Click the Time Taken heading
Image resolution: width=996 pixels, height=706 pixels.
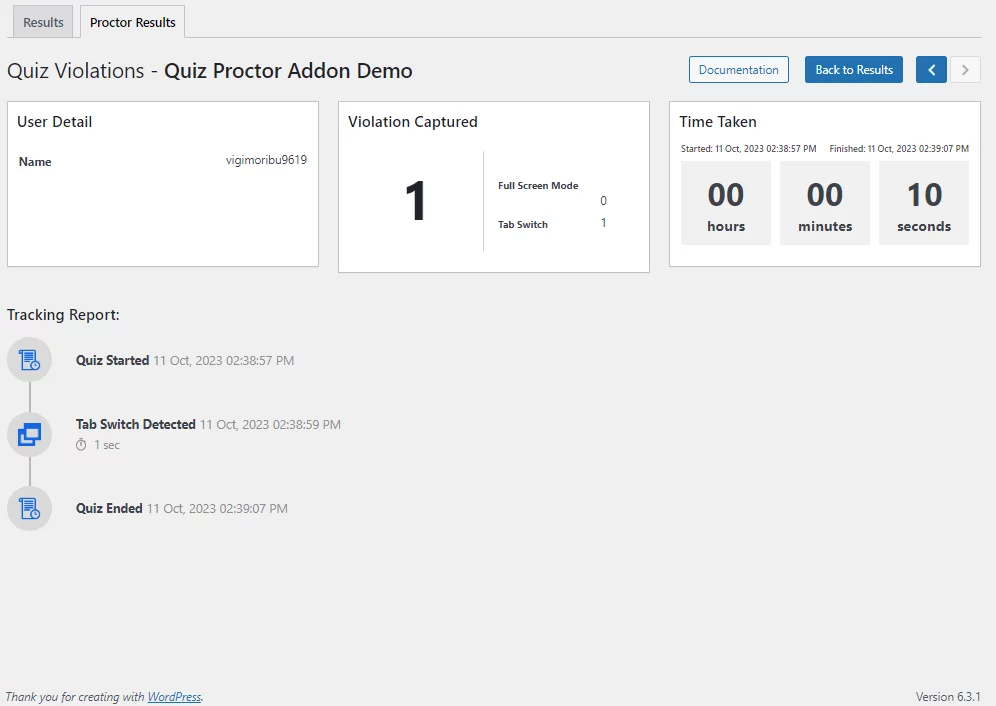(x=718, y=122)
